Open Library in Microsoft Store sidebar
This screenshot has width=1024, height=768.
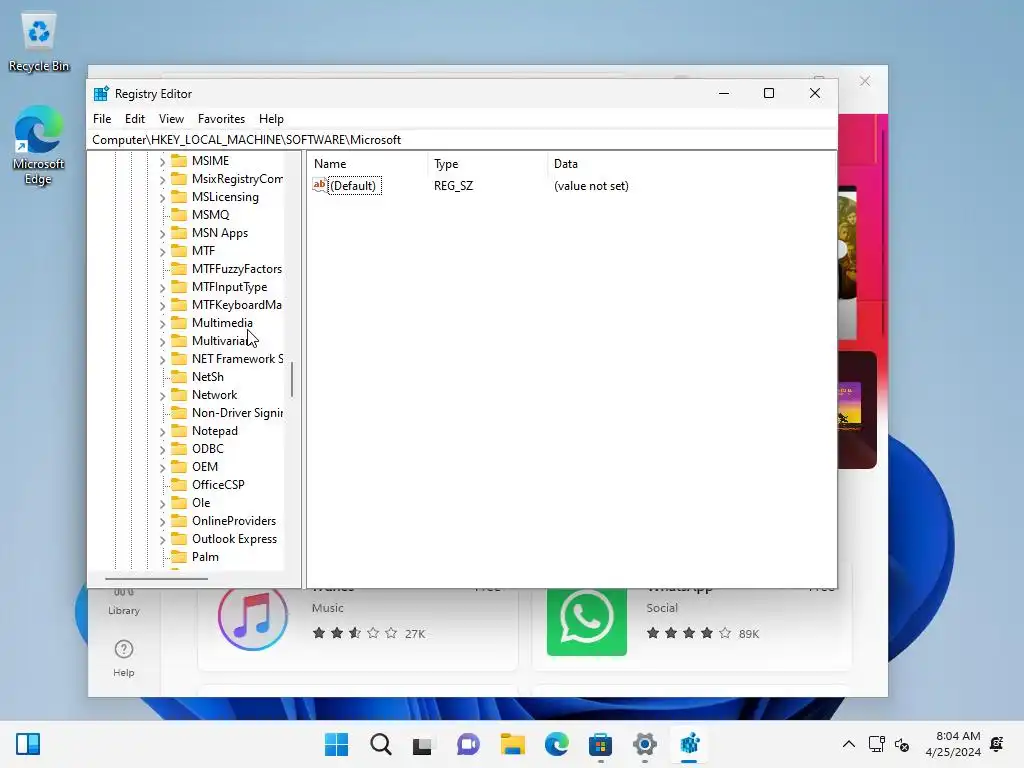[x=123, y=602]
